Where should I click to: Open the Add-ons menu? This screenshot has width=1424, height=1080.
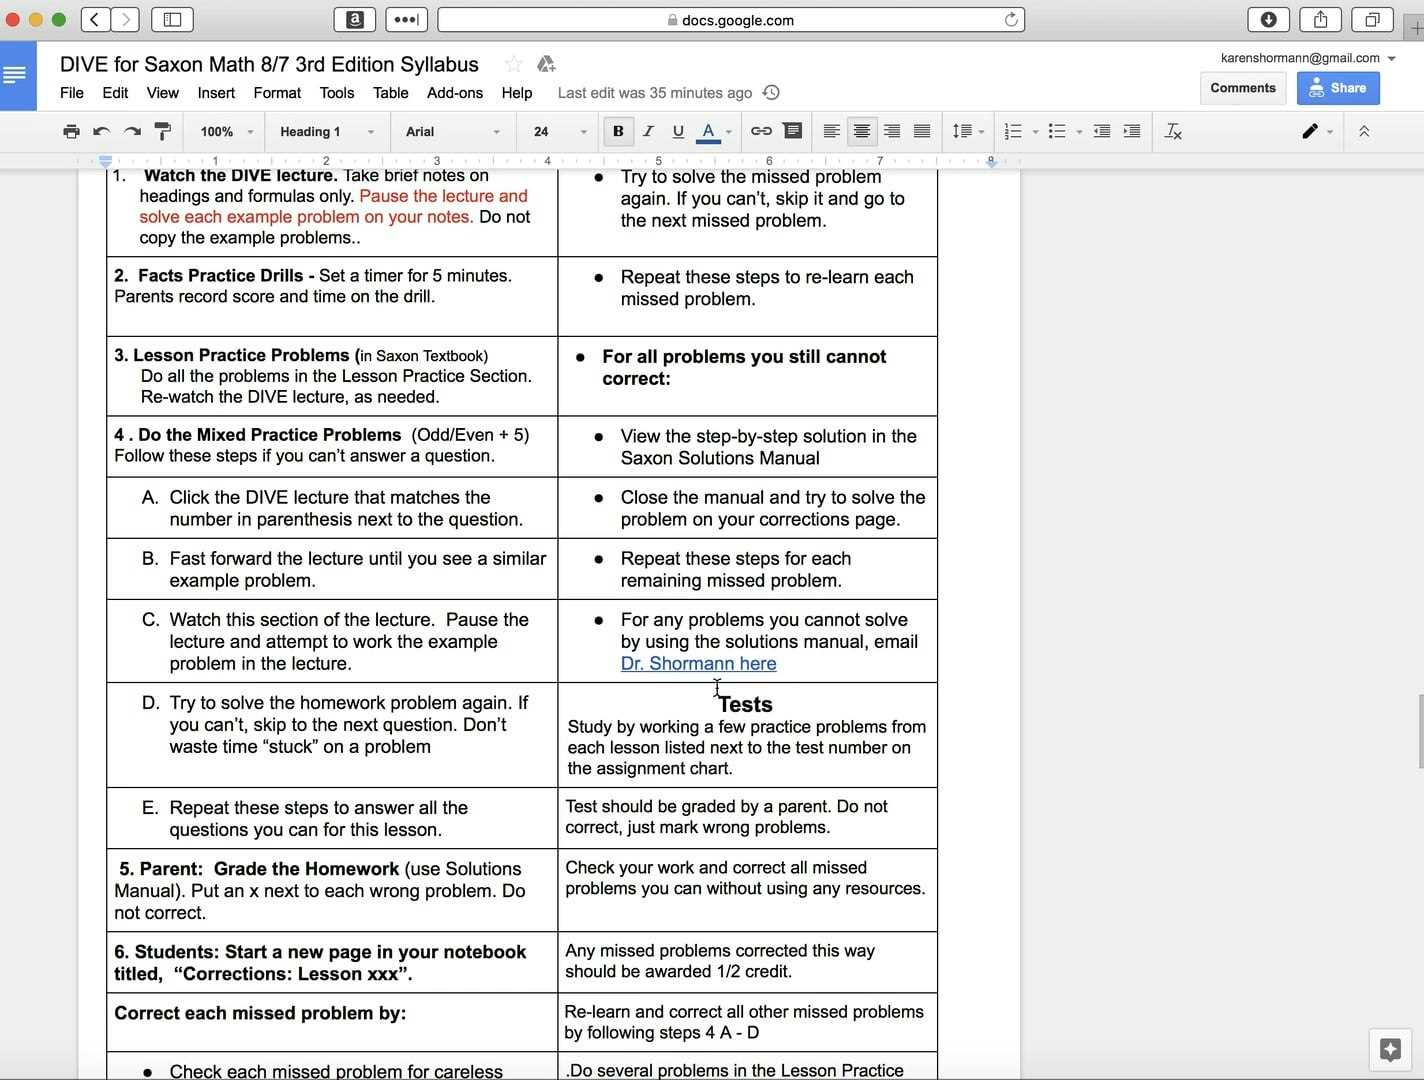point(455,93)
